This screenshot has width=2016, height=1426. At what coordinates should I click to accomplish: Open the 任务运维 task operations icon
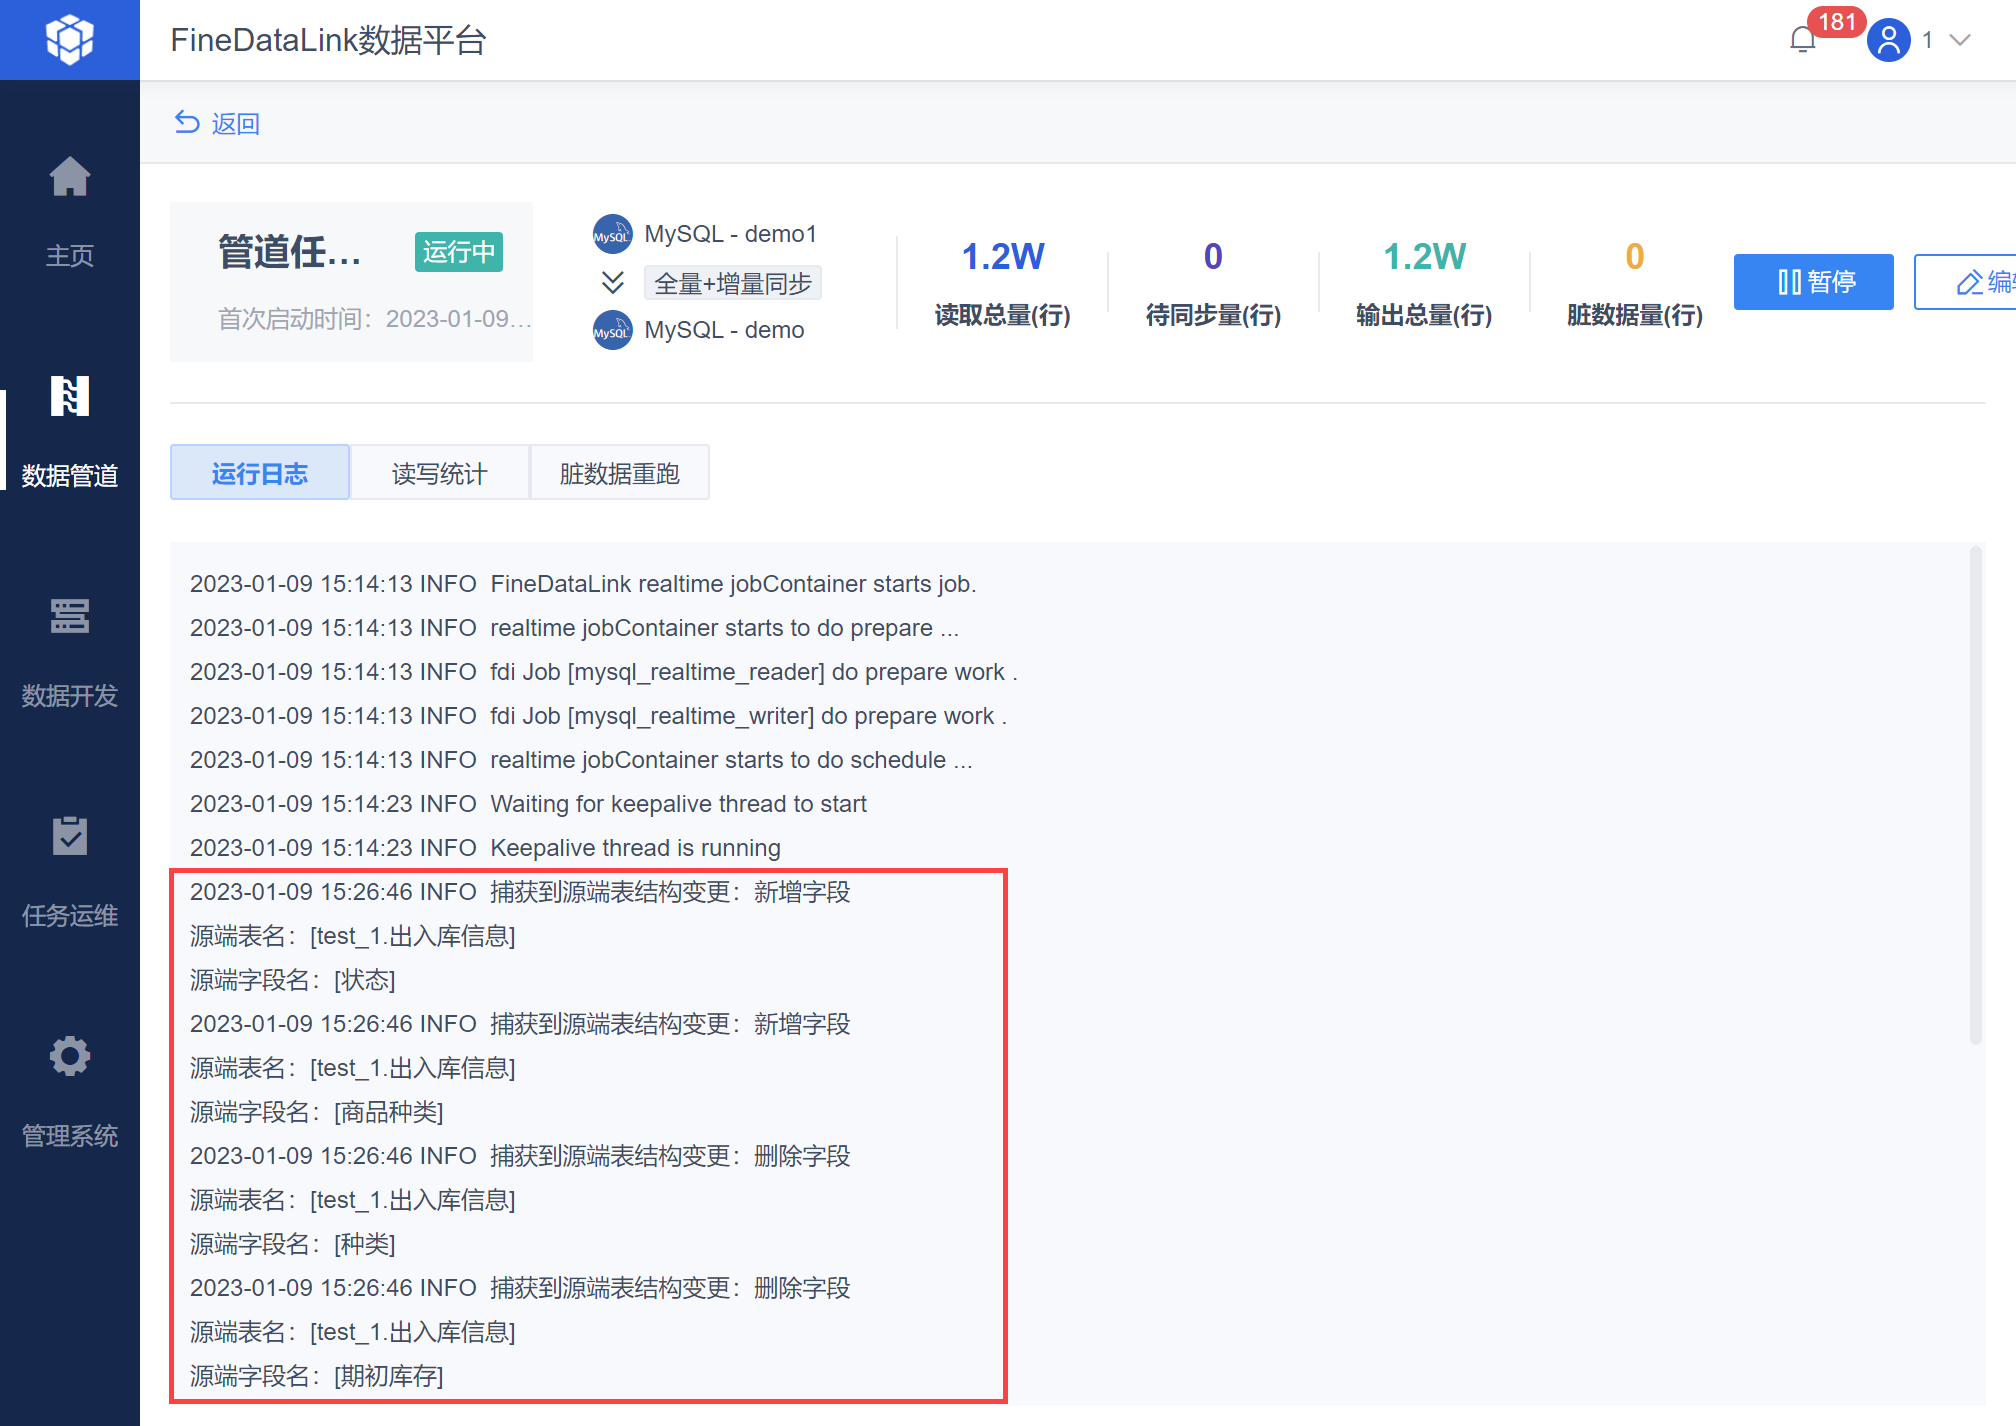click(x=69, y=836)
